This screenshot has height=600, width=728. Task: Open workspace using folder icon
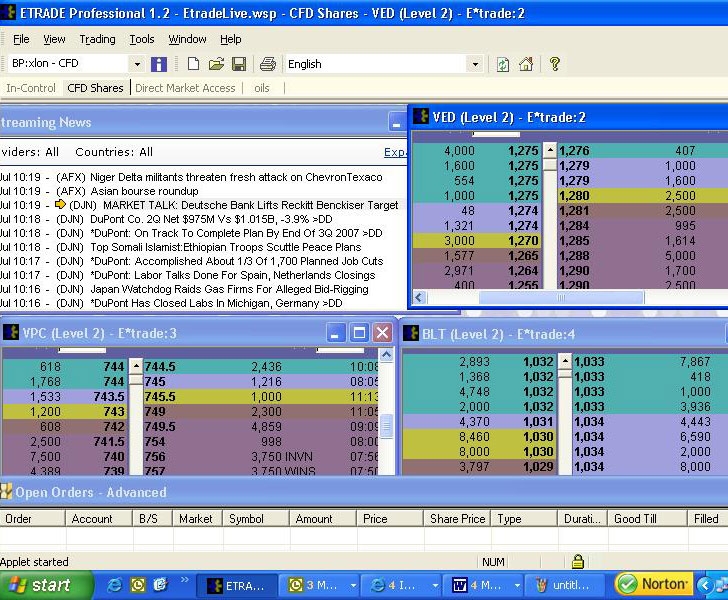point(216,64)
